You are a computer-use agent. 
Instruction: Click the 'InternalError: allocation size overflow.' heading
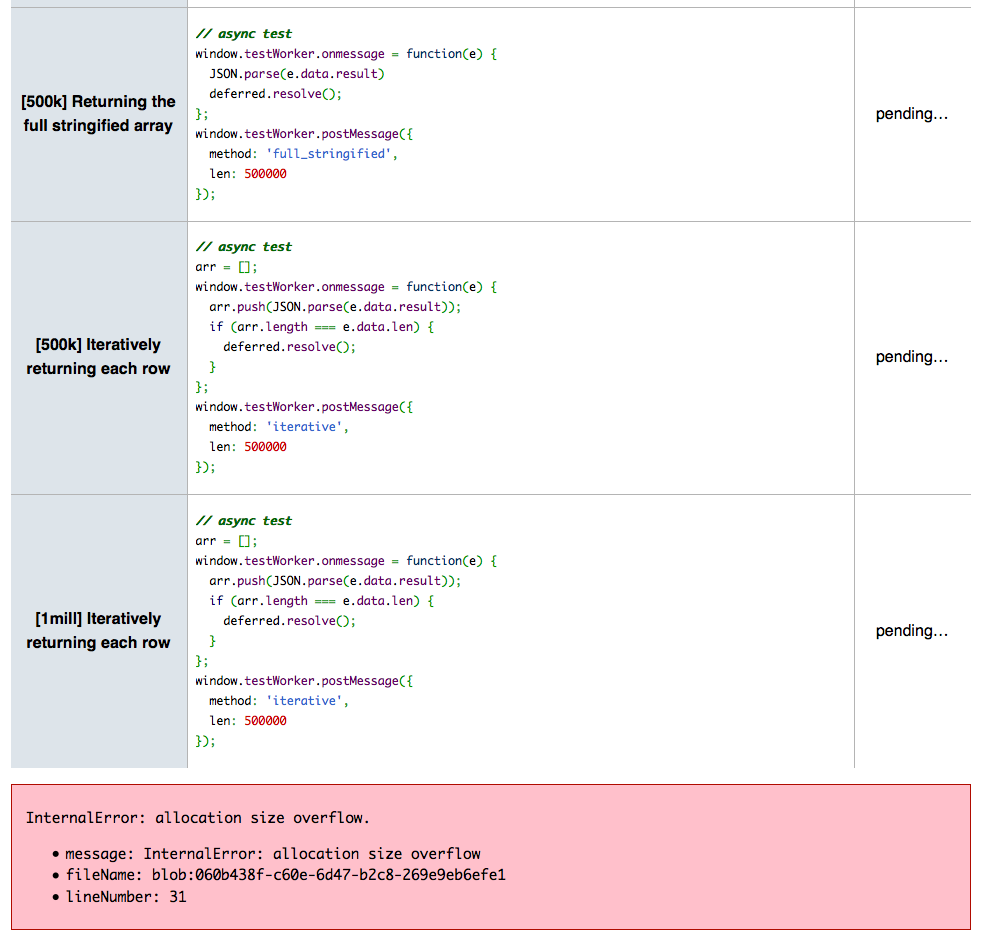pyautogui.click(x=198, y=818)
